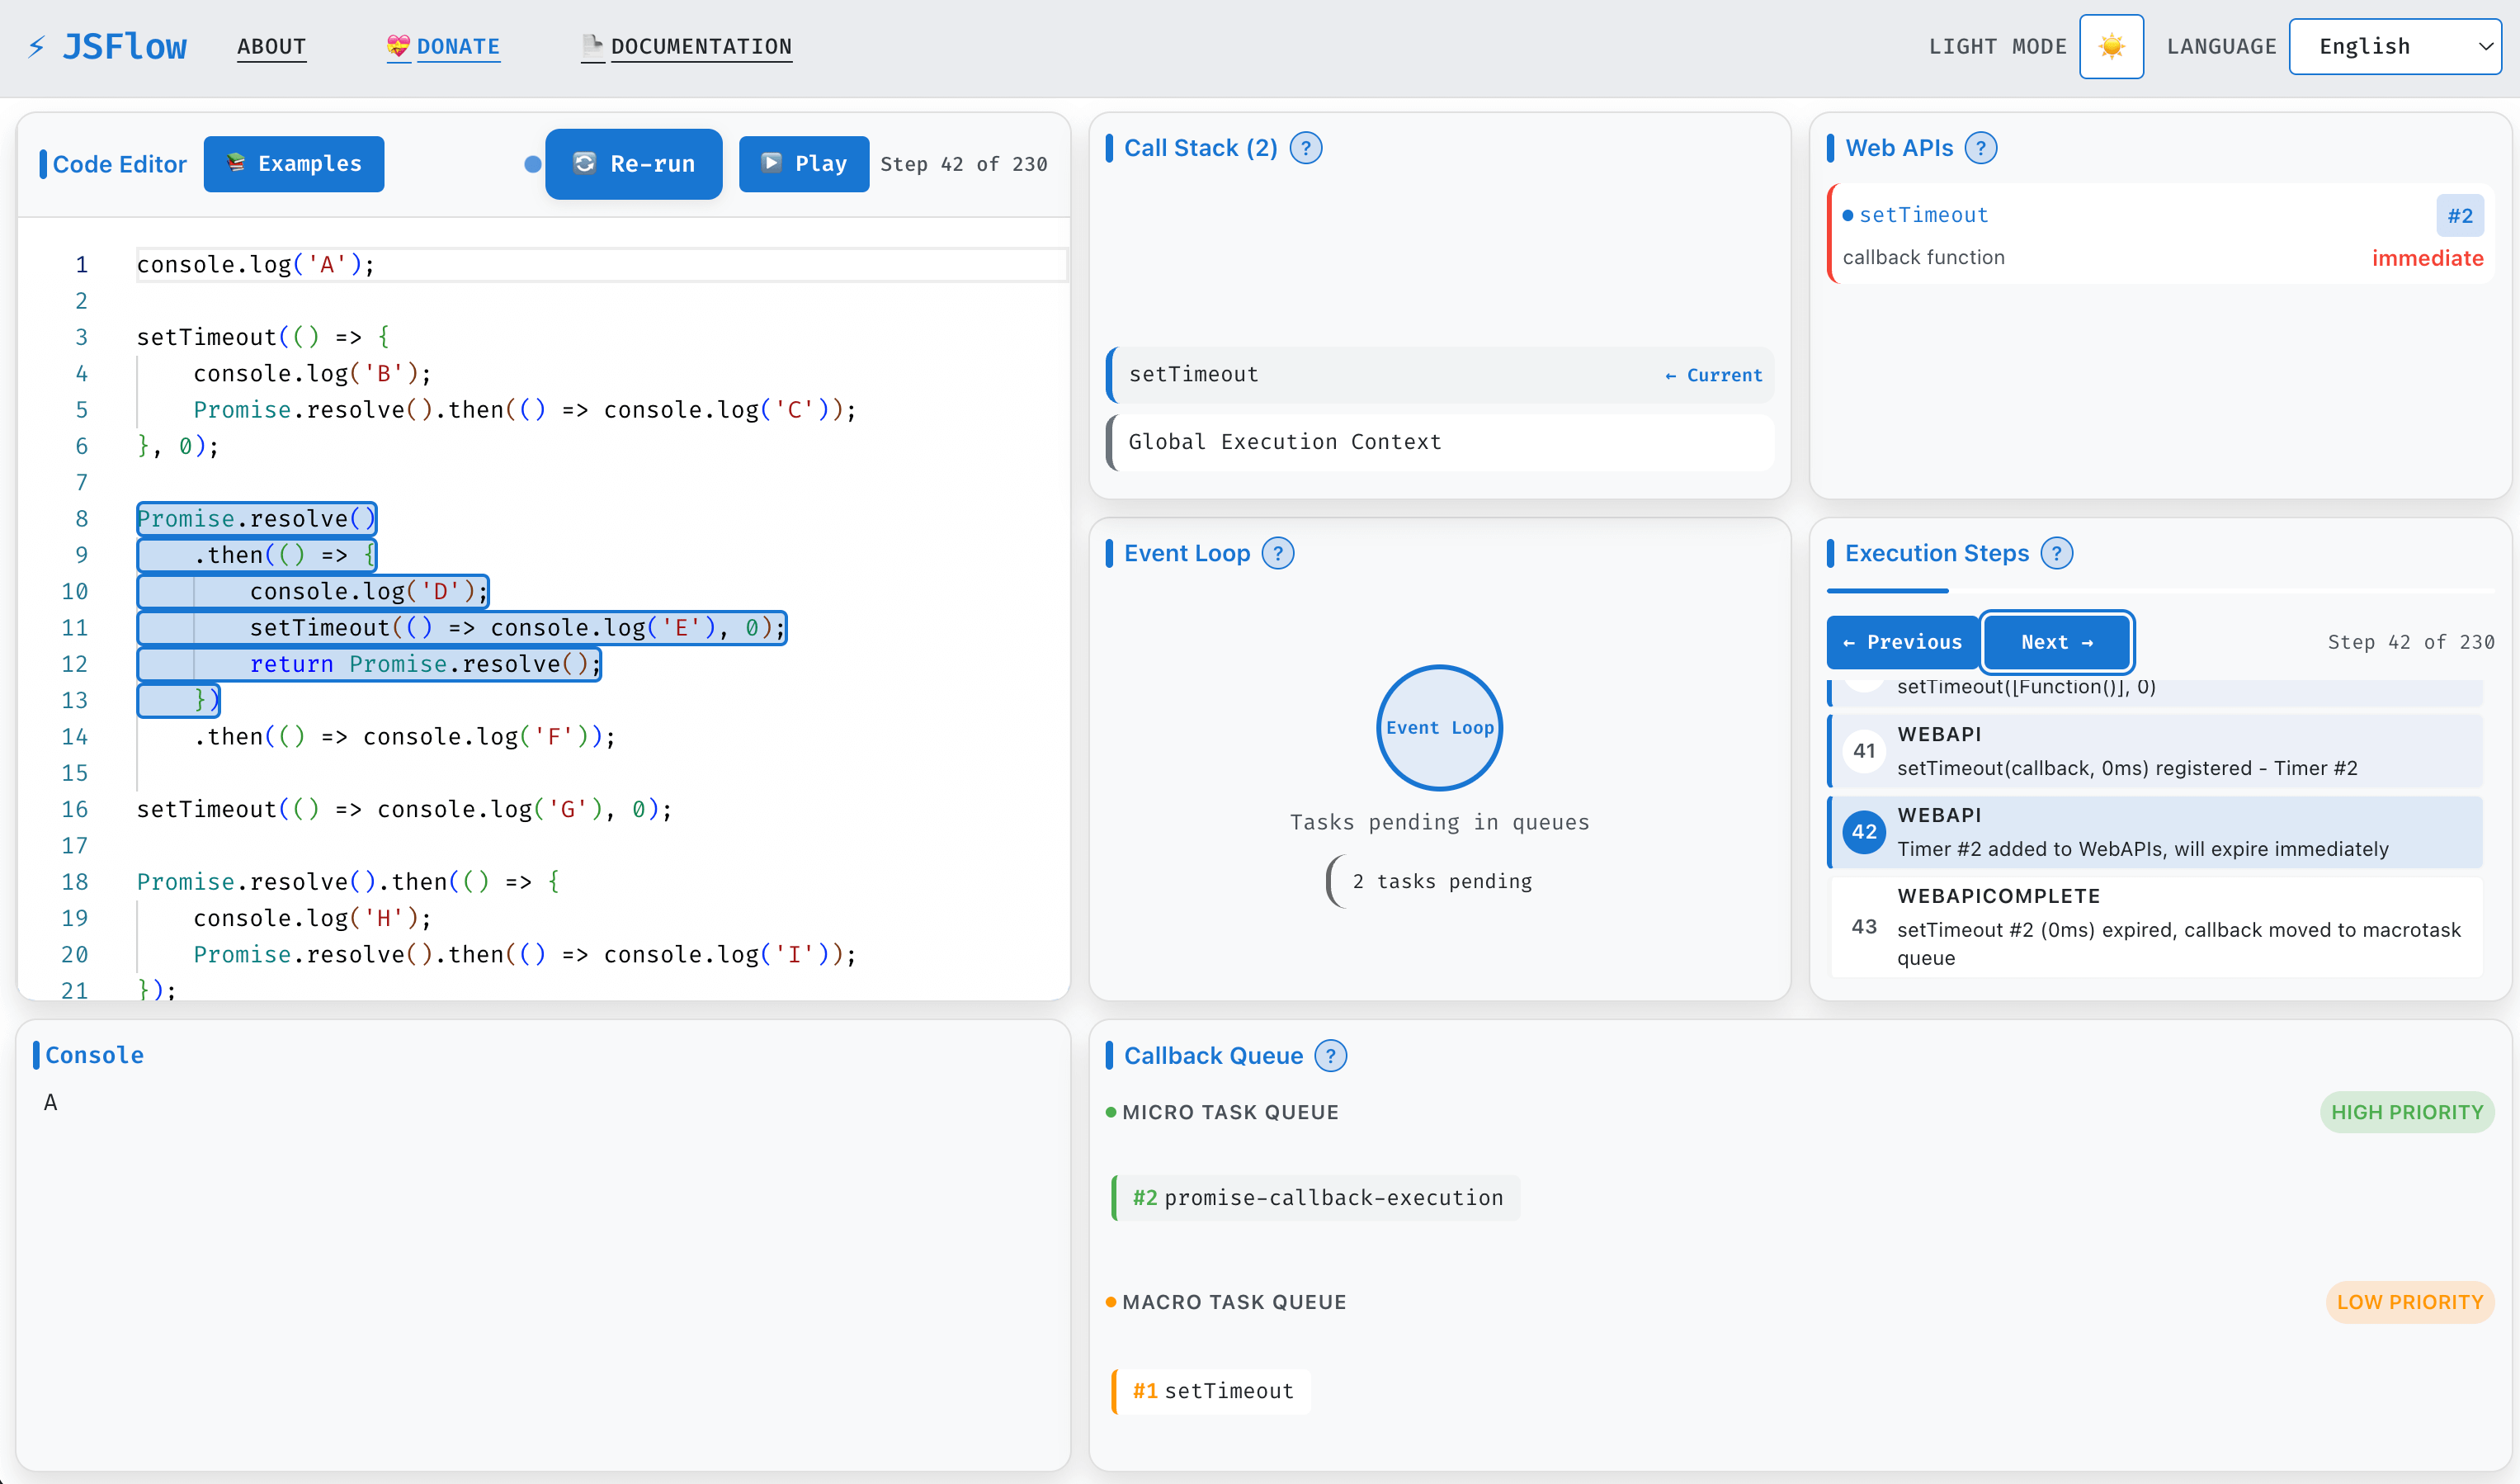Click the JSFlow lightning logo
The height and width of the screenshot is (1484, 2520).
click(x=106, y=46)
